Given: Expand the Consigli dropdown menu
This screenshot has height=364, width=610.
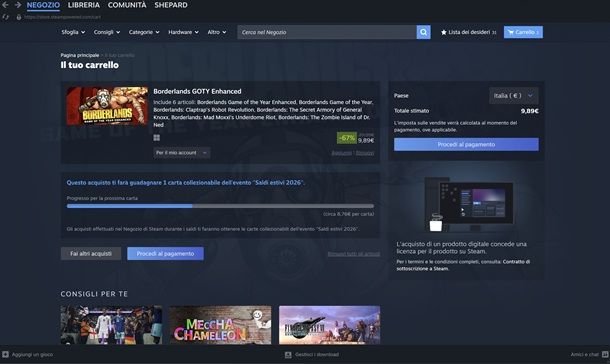Looking at the screenshot, I should tap(107, 32).
